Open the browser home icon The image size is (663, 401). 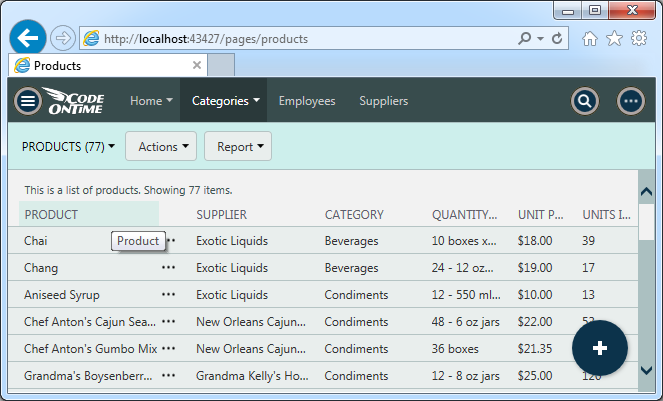coord(591,39)
